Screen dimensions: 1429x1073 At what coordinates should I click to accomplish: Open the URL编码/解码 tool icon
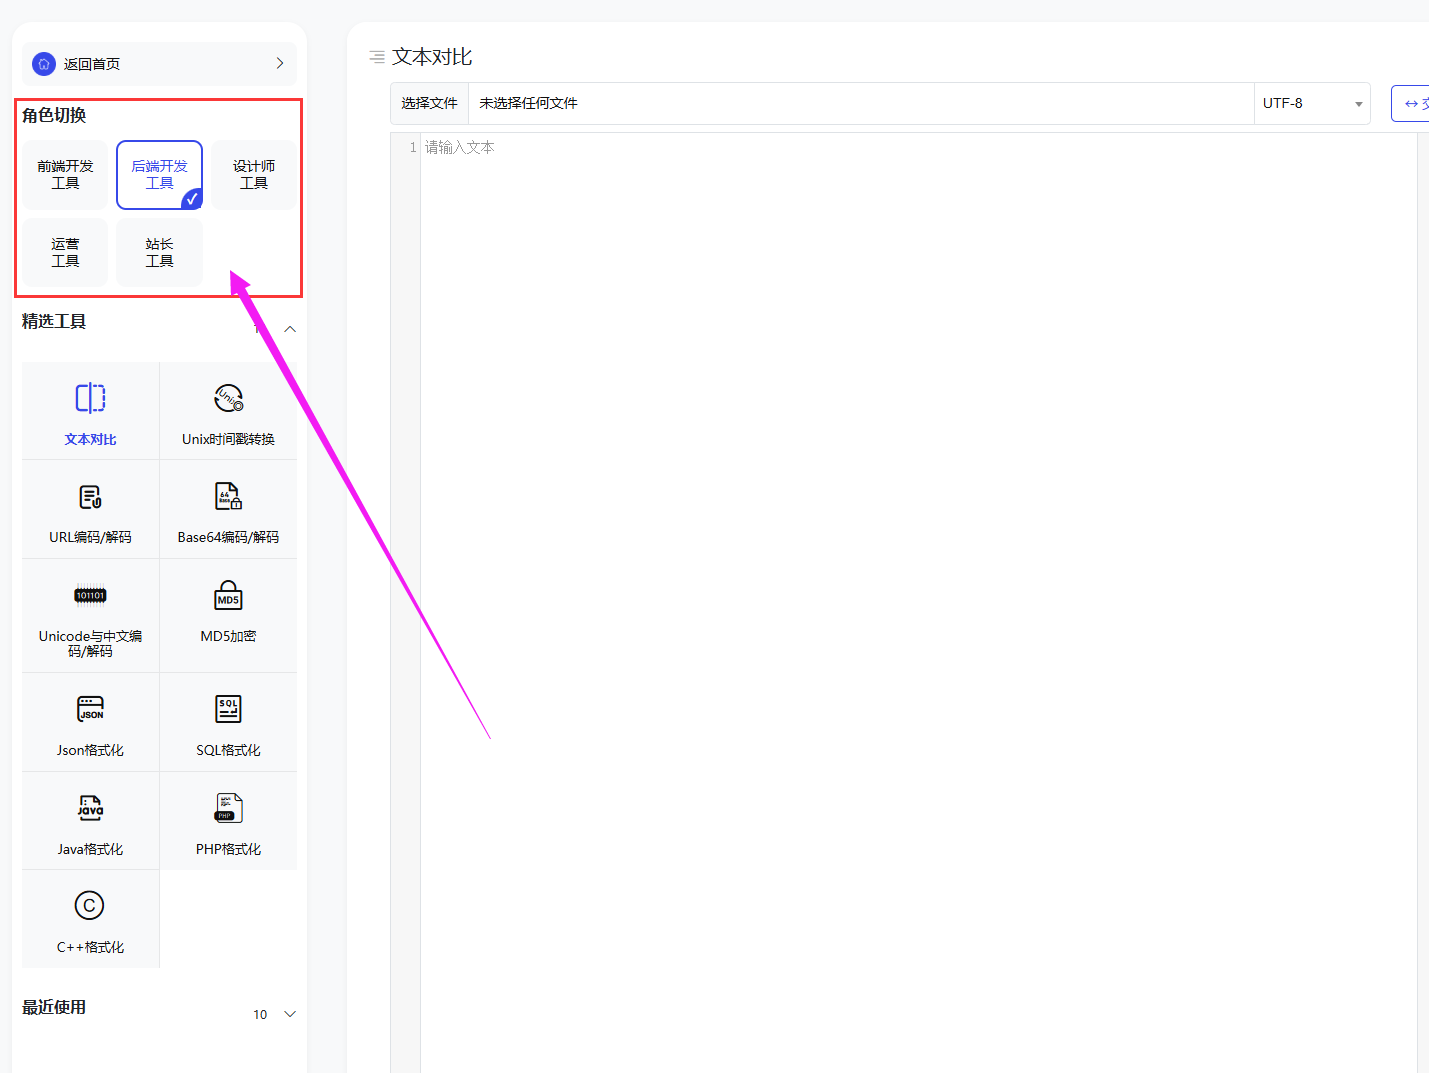point(90,497)
